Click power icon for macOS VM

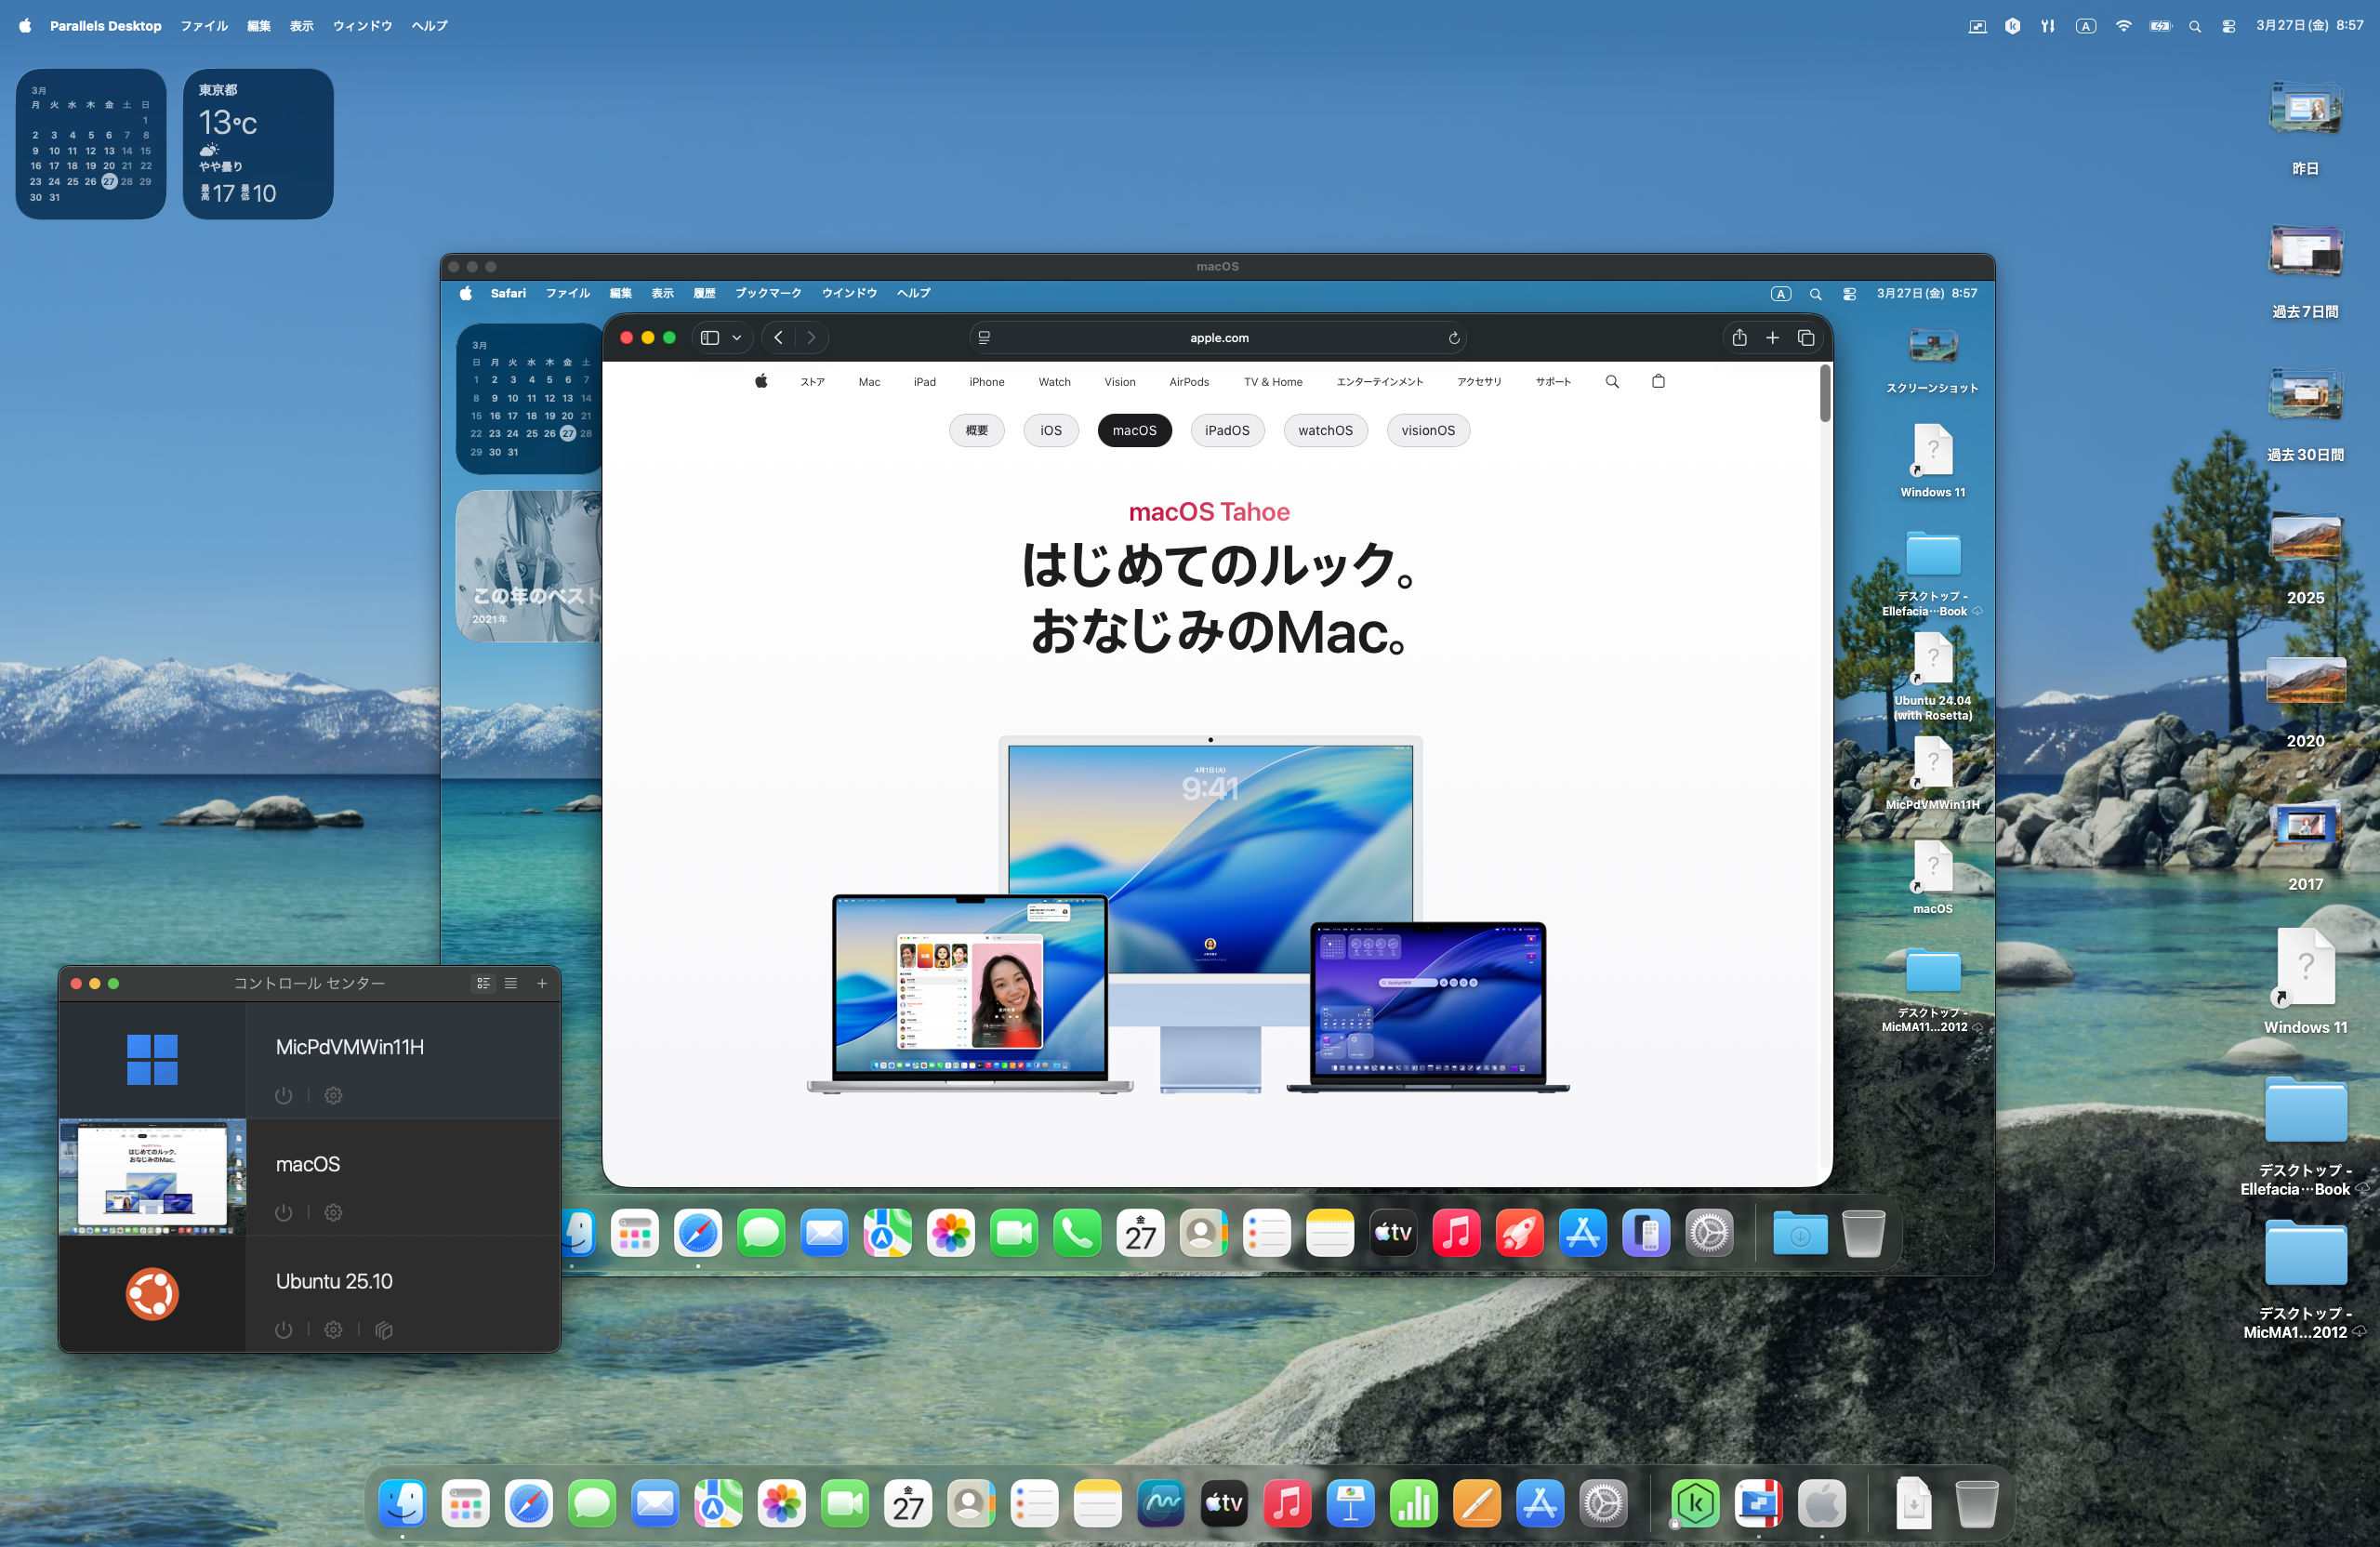(x=283, y=1212)
